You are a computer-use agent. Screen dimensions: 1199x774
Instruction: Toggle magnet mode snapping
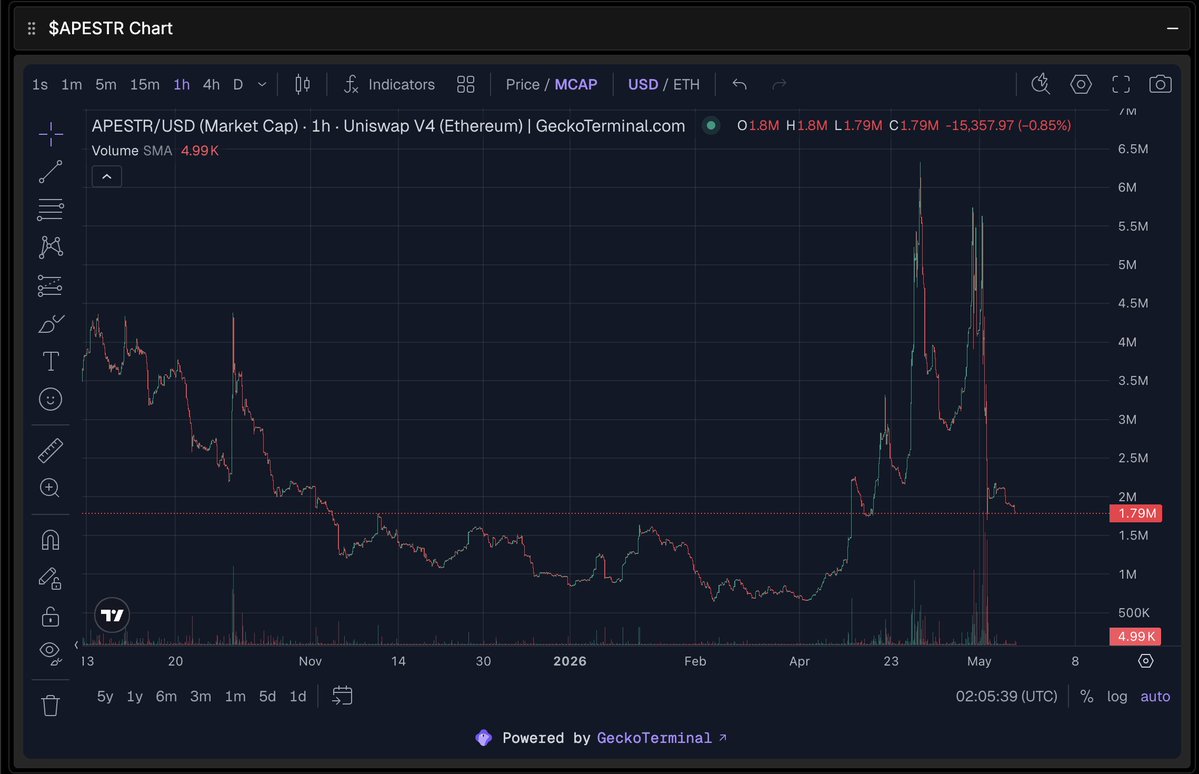tap(50, 540)
